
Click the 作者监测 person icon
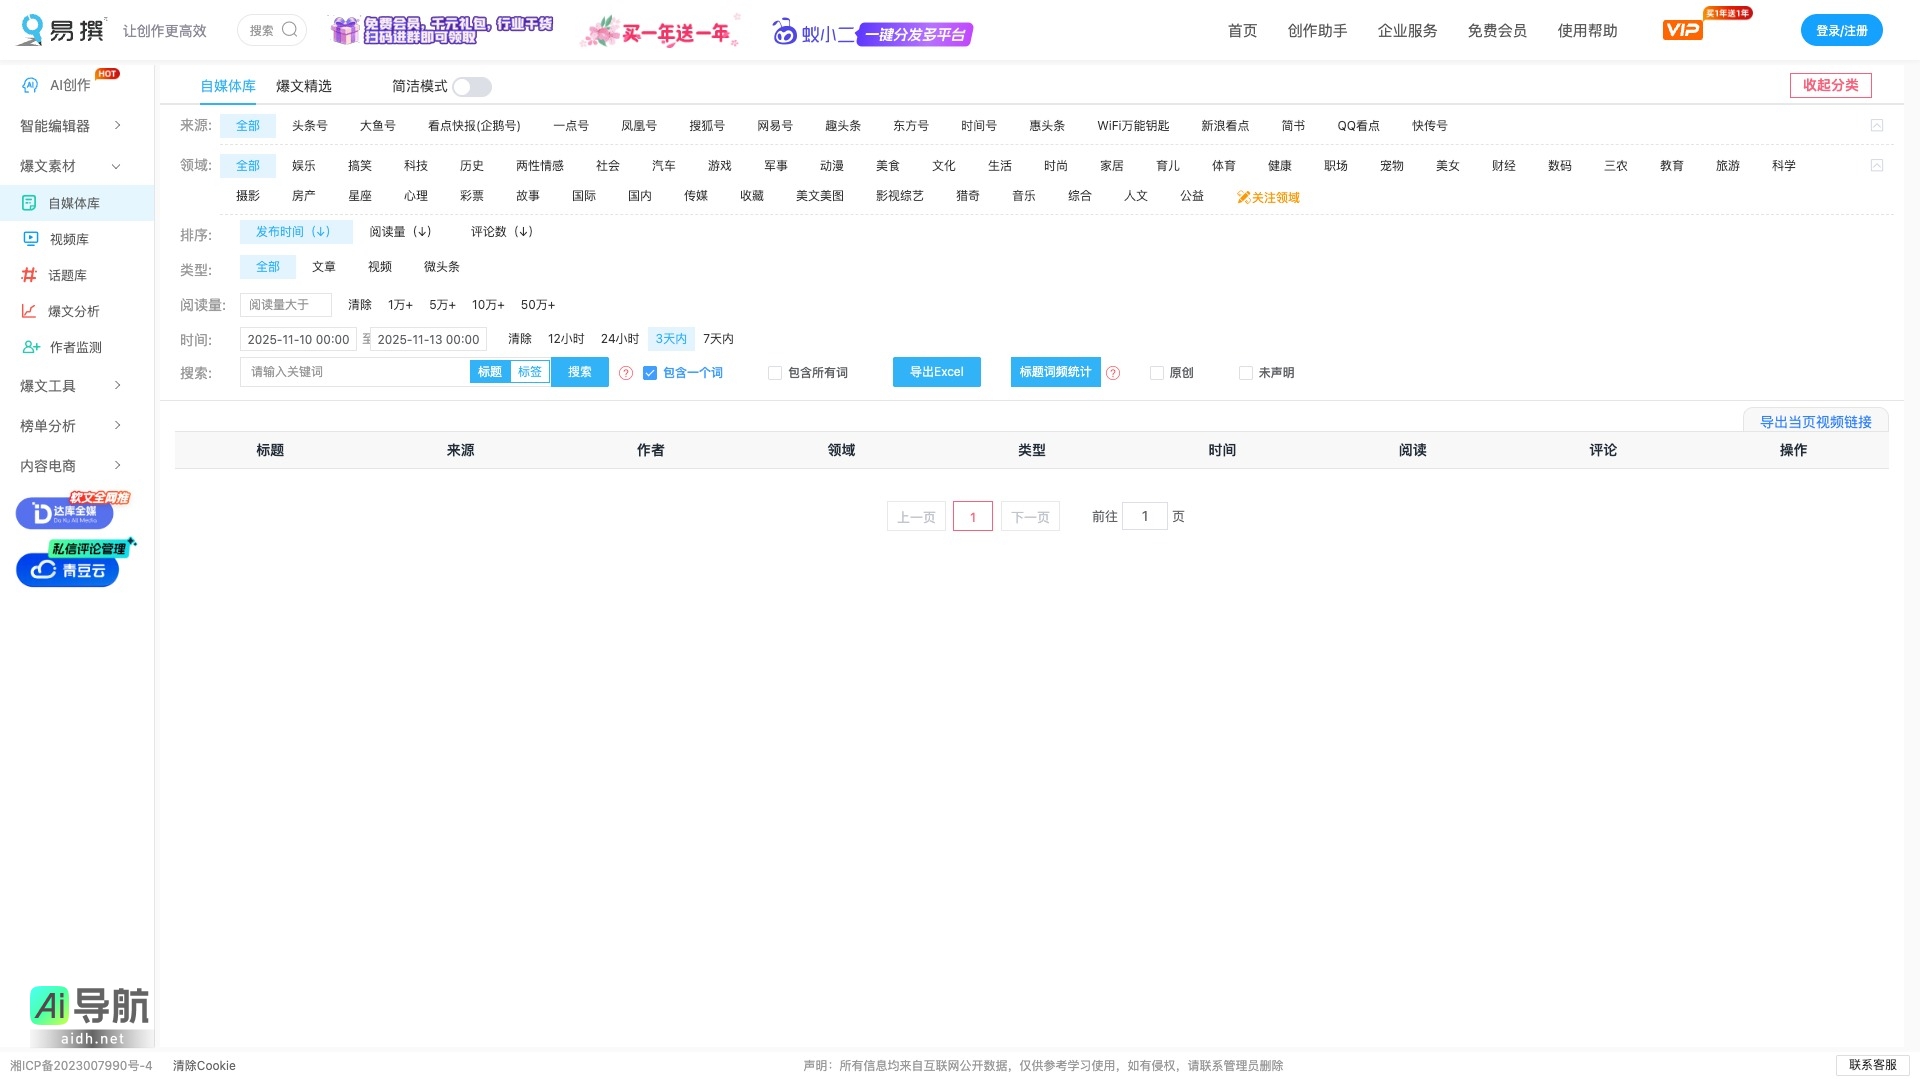click(31, 347)
